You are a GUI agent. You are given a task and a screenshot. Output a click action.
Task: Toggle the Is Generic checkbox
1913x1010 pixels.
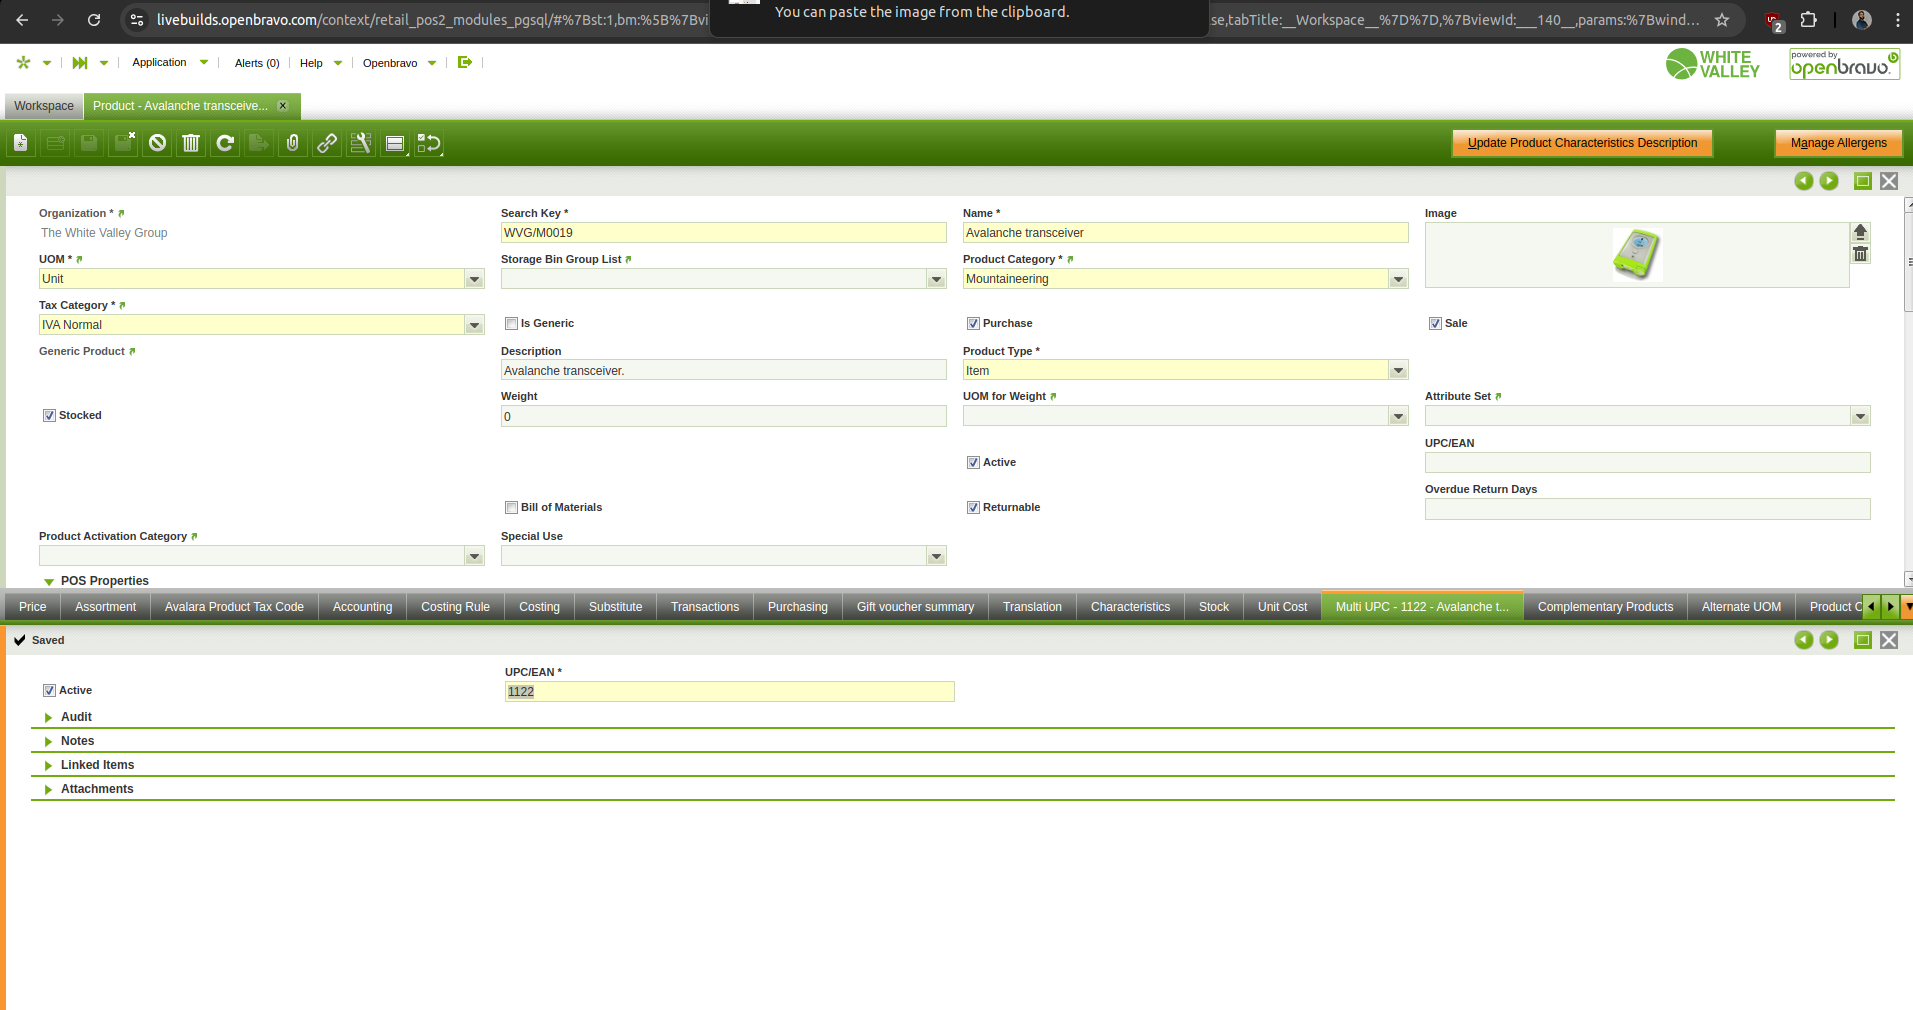tap(512, 324)
